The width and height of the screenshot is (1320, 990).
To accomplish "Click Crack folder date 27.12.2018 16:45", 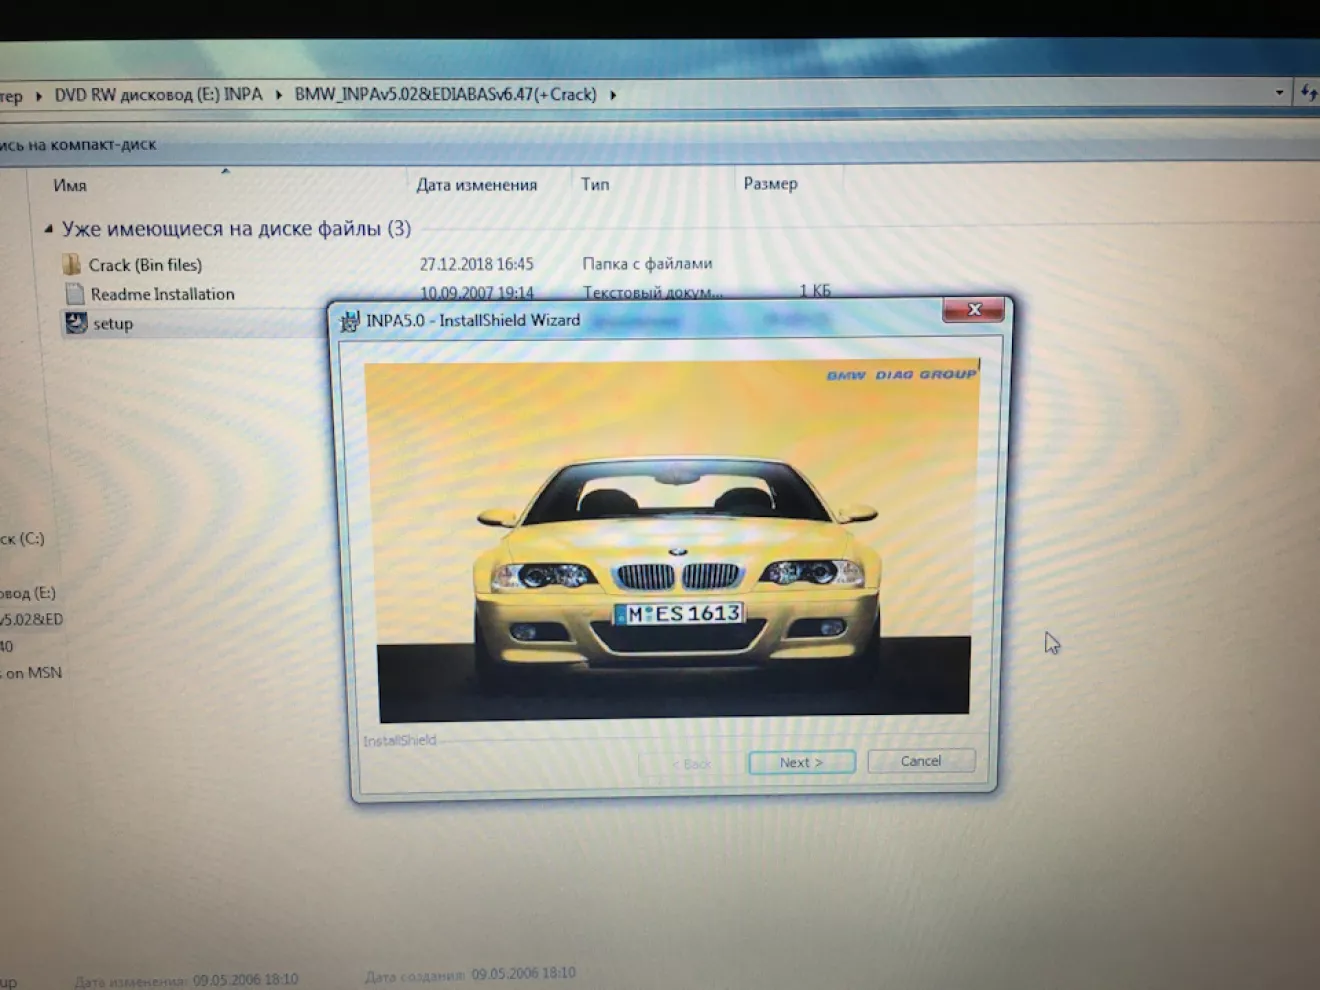I will [x=476, y=264].
